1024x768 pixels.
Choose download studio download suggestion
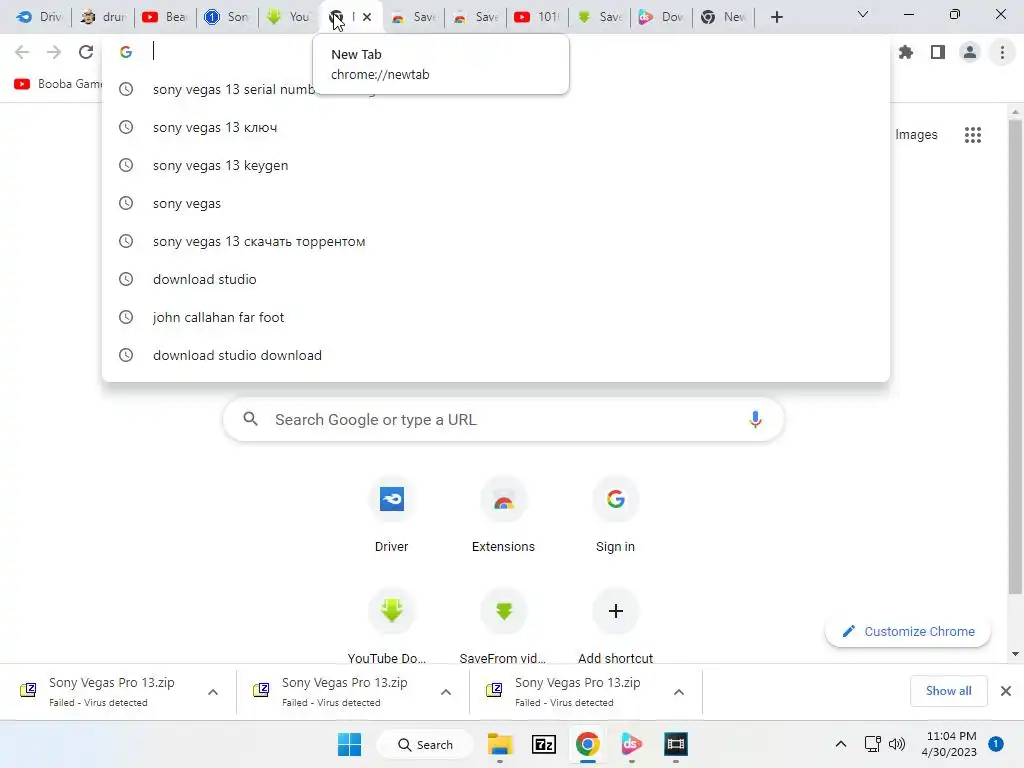click(x=496, y=355)
